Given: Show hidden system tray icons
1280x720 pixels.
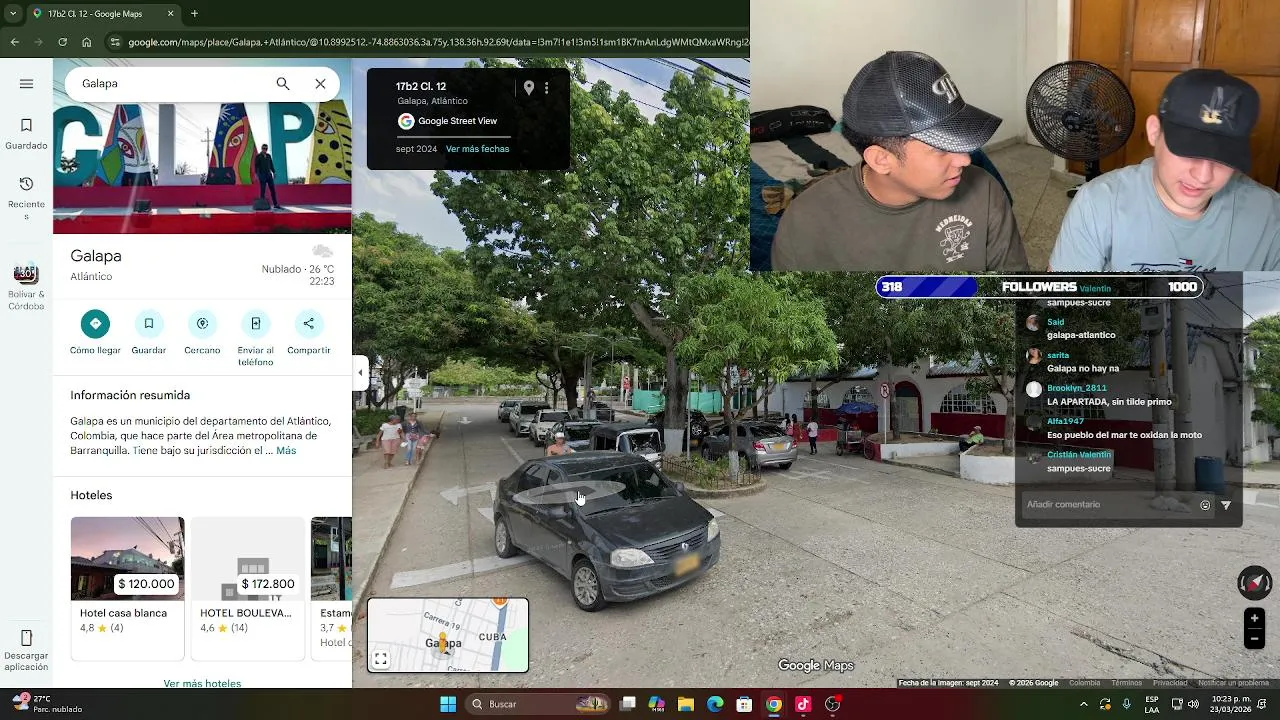Looking at the screenshot, I should tap(1083, 704).
